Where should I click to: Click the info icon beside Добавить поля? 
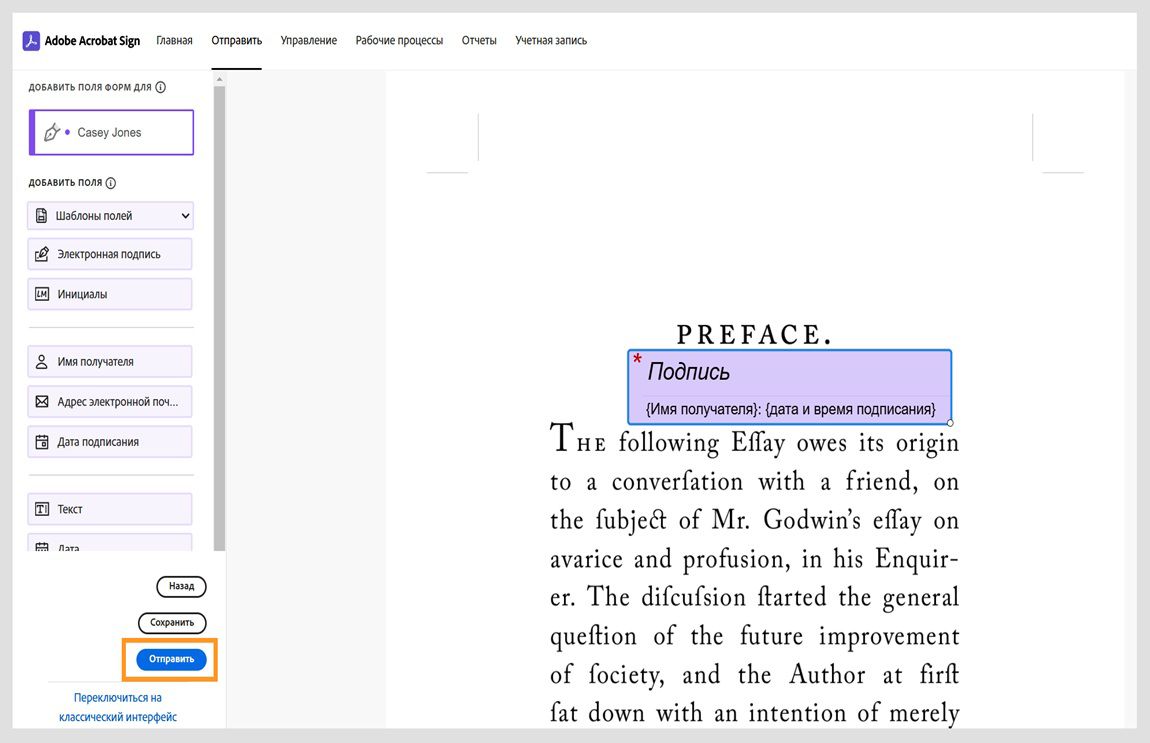pyautogui.click(x=111, y=183)
